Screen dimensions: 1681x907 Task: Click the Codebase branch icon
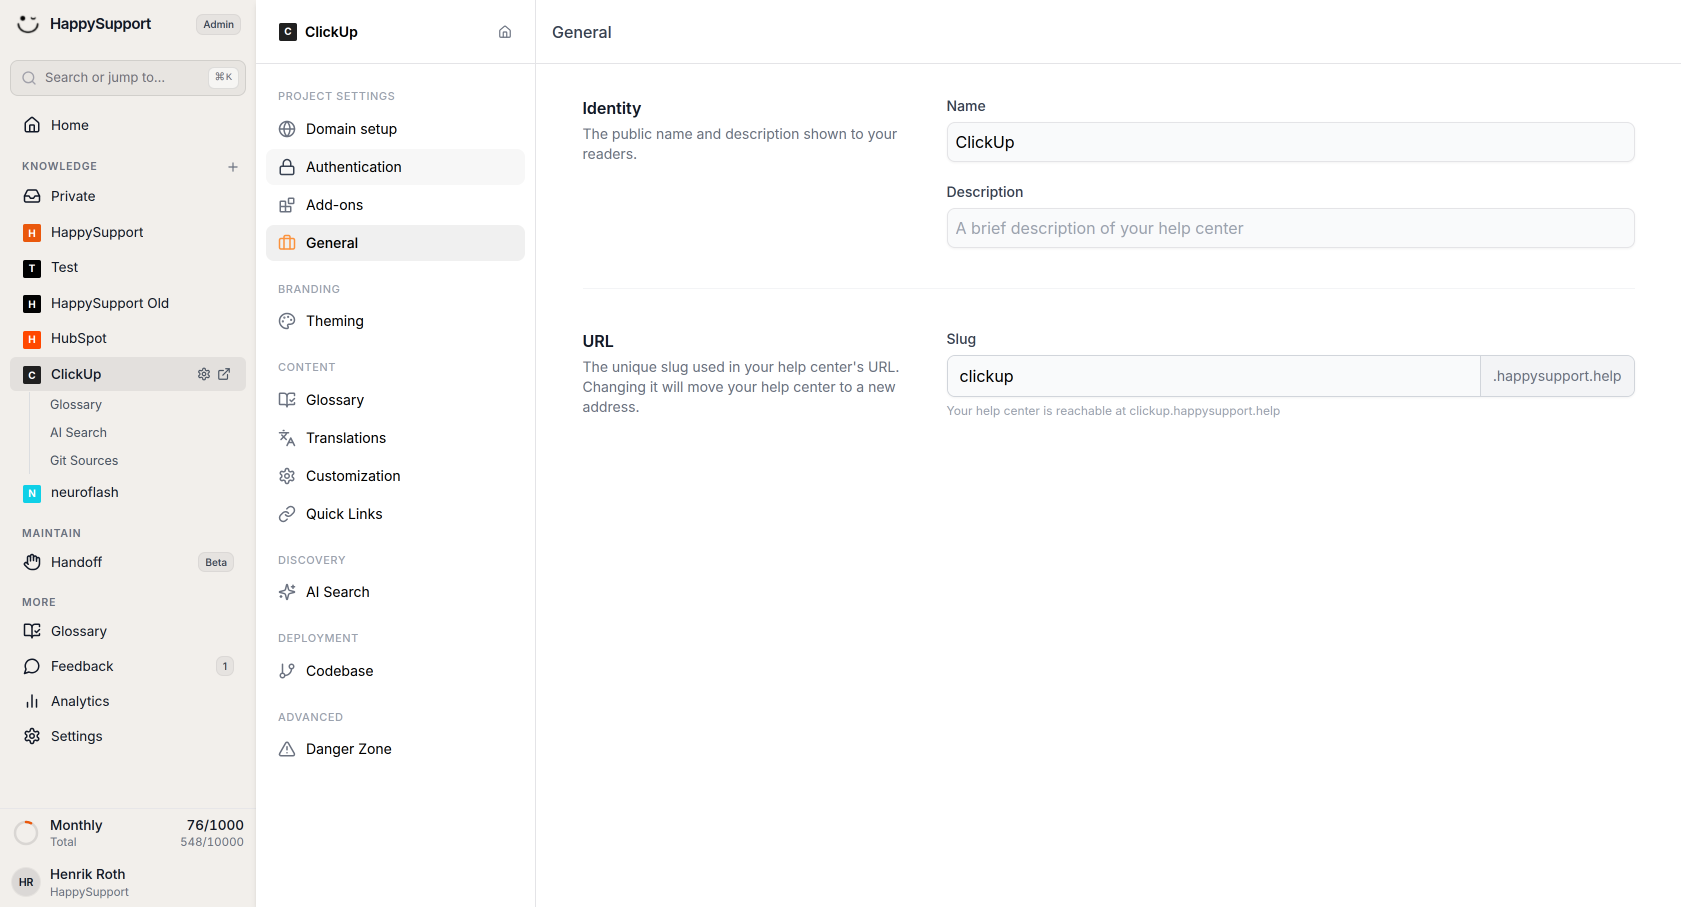click(287, 671)
